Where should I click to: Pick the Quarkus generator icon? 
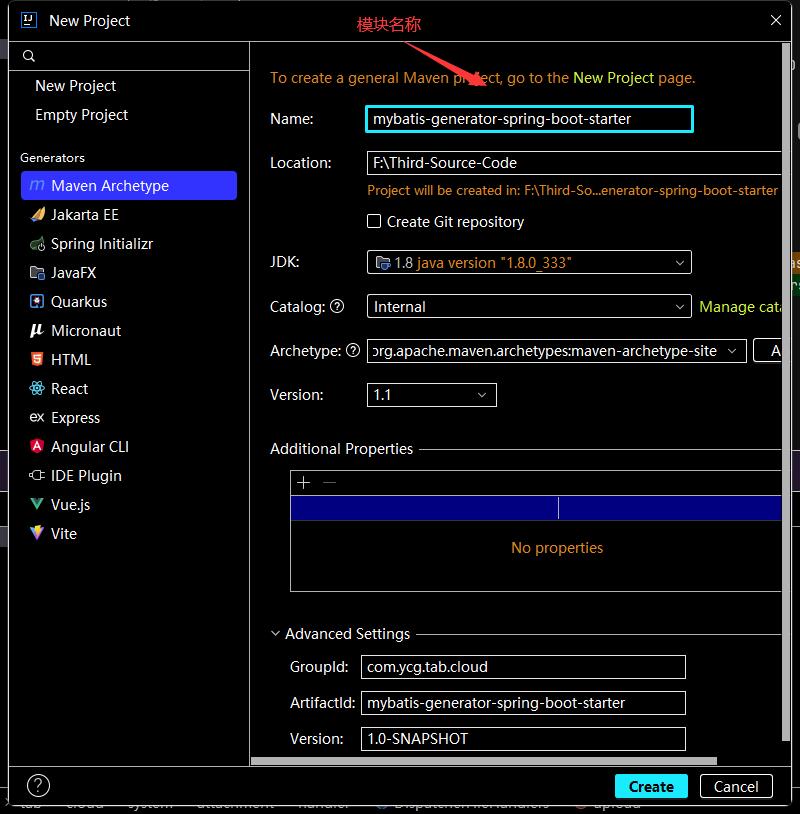pyautogui.click(x=37, y=302)
